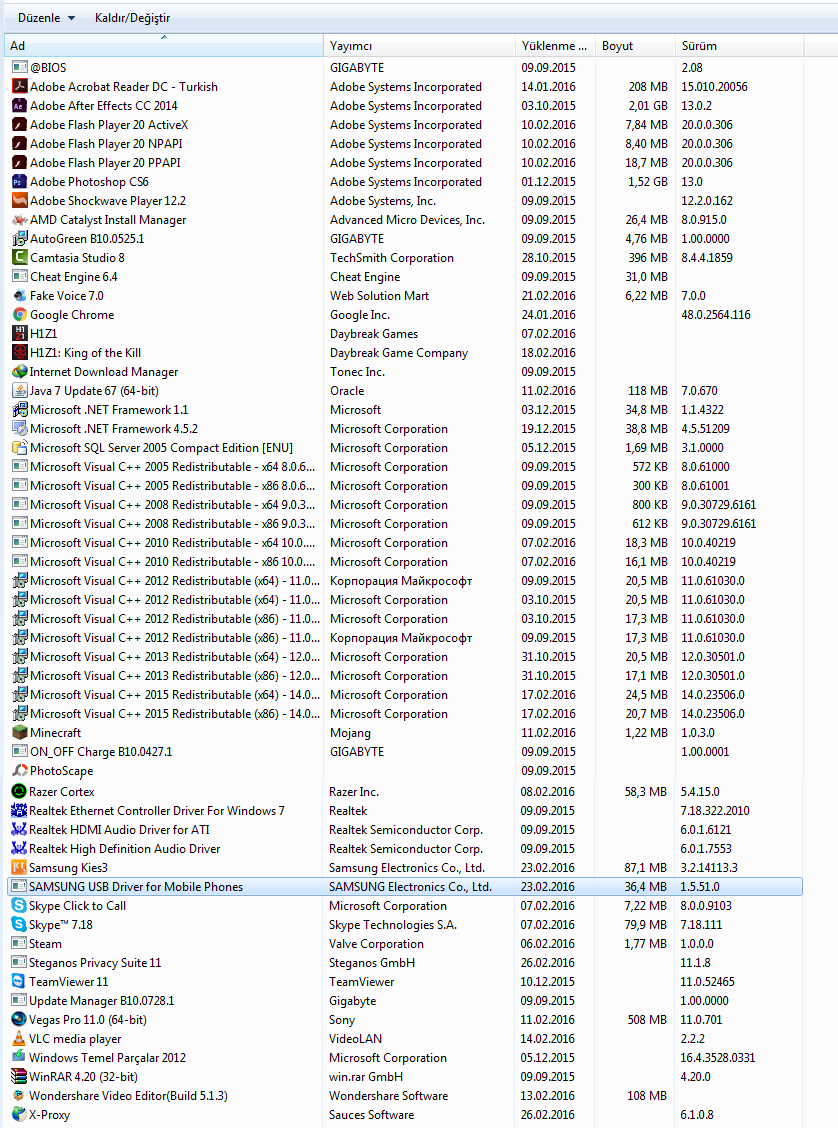Open the Düzenle dropdown menu
The width and height of the screenshot is (838, 1128).
click(46, 18)
